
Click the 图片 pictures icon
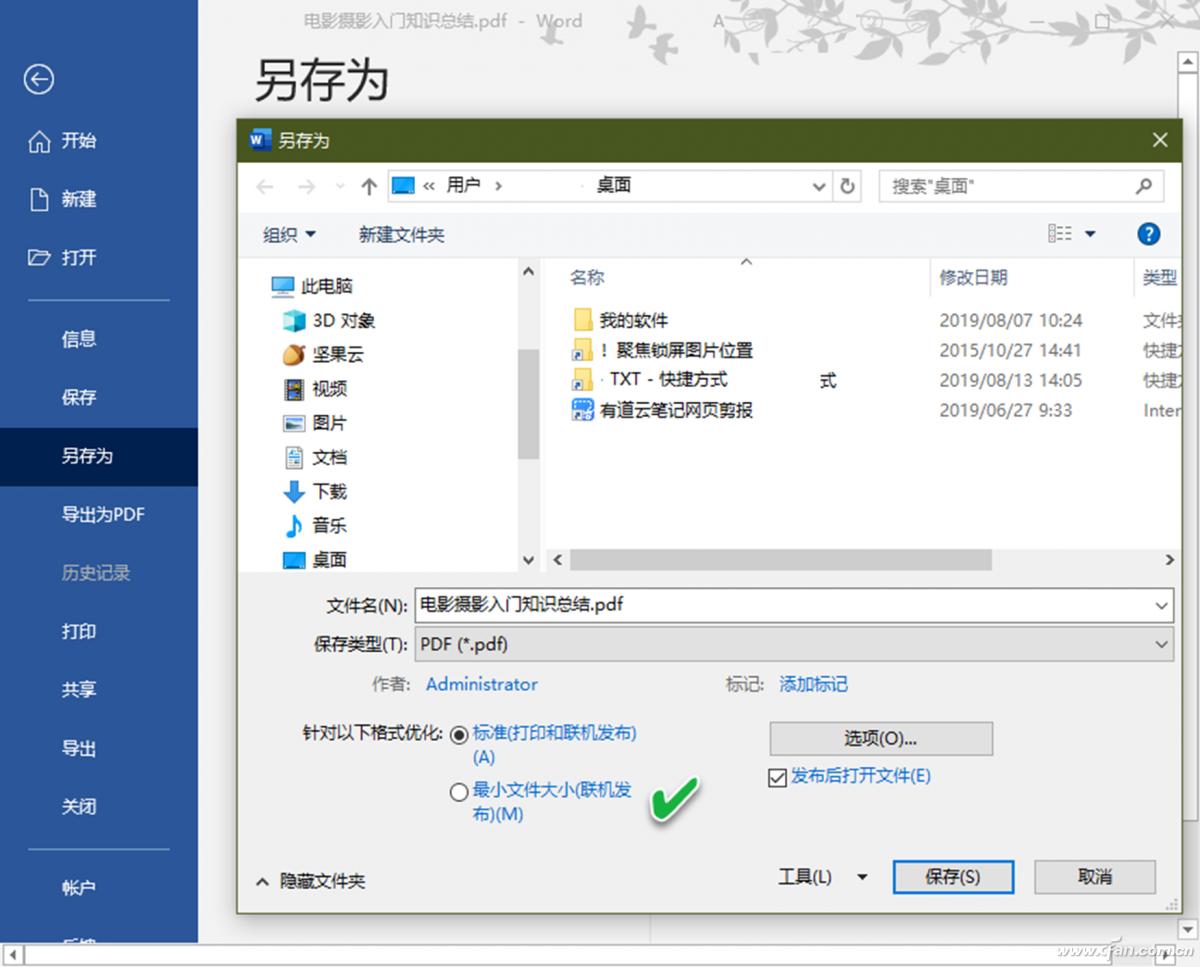(x=294, y=423)
